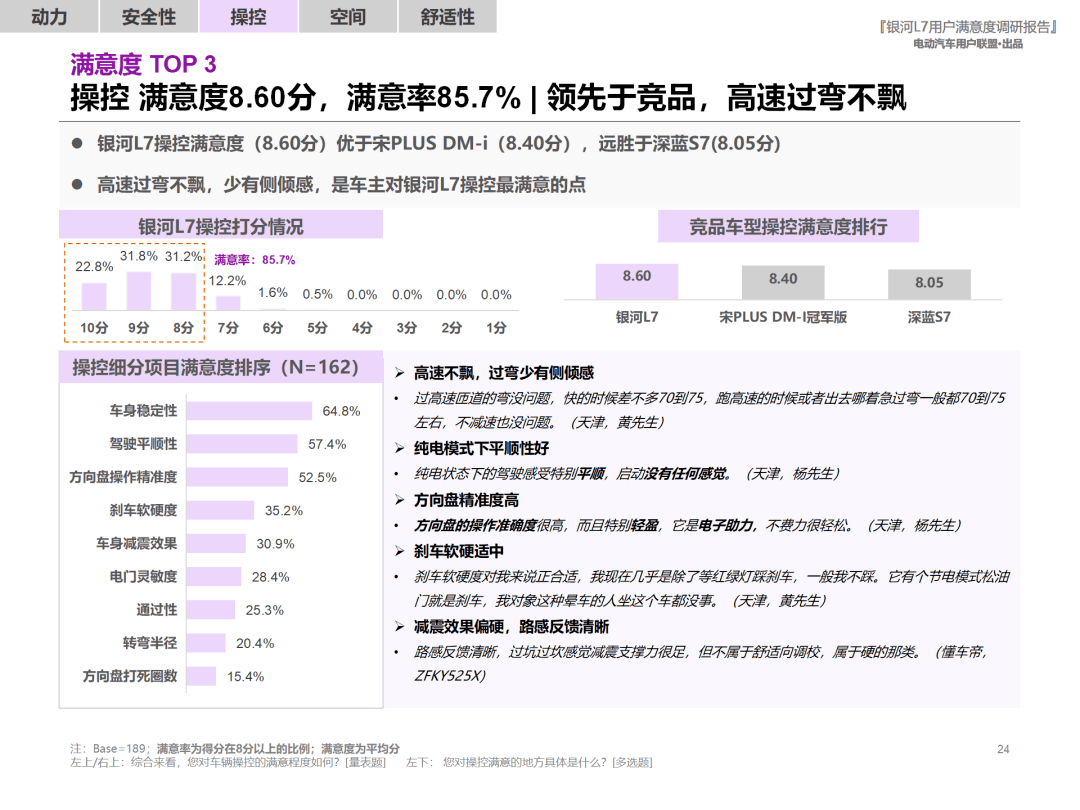The height and width of the screenshot is (810, 1080).
Task: Click the 通过性 row label
Action: [156, 610]
